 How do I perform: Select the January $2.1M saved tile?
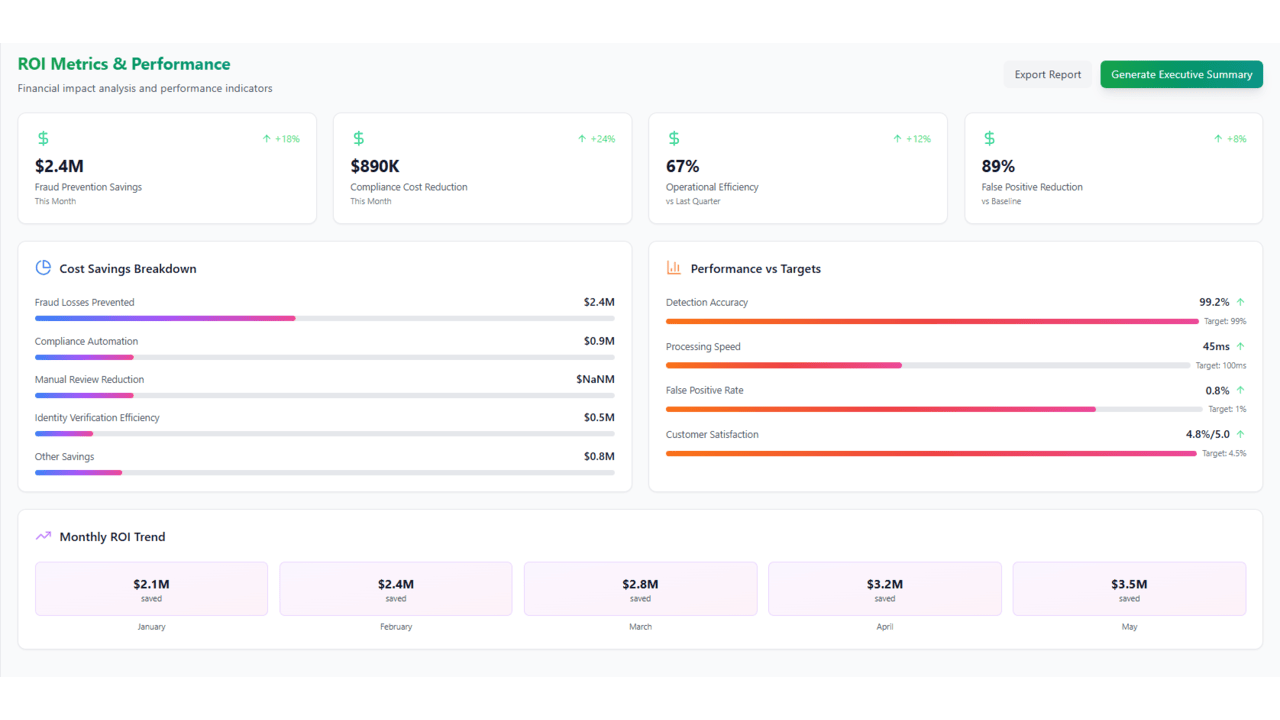pos(151,588)
